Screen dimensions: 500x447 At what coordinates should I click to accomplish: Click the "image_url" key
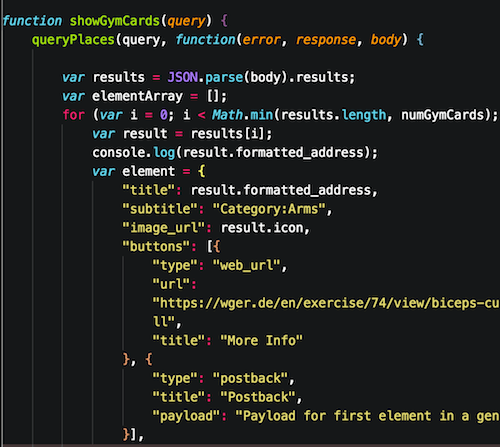pos(164,228)
